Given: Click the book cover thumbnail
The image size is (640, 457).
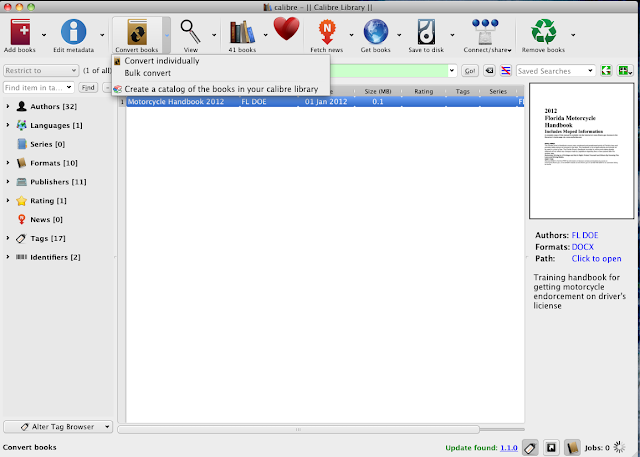Looking at the screenshot, I should coord(581,151).
